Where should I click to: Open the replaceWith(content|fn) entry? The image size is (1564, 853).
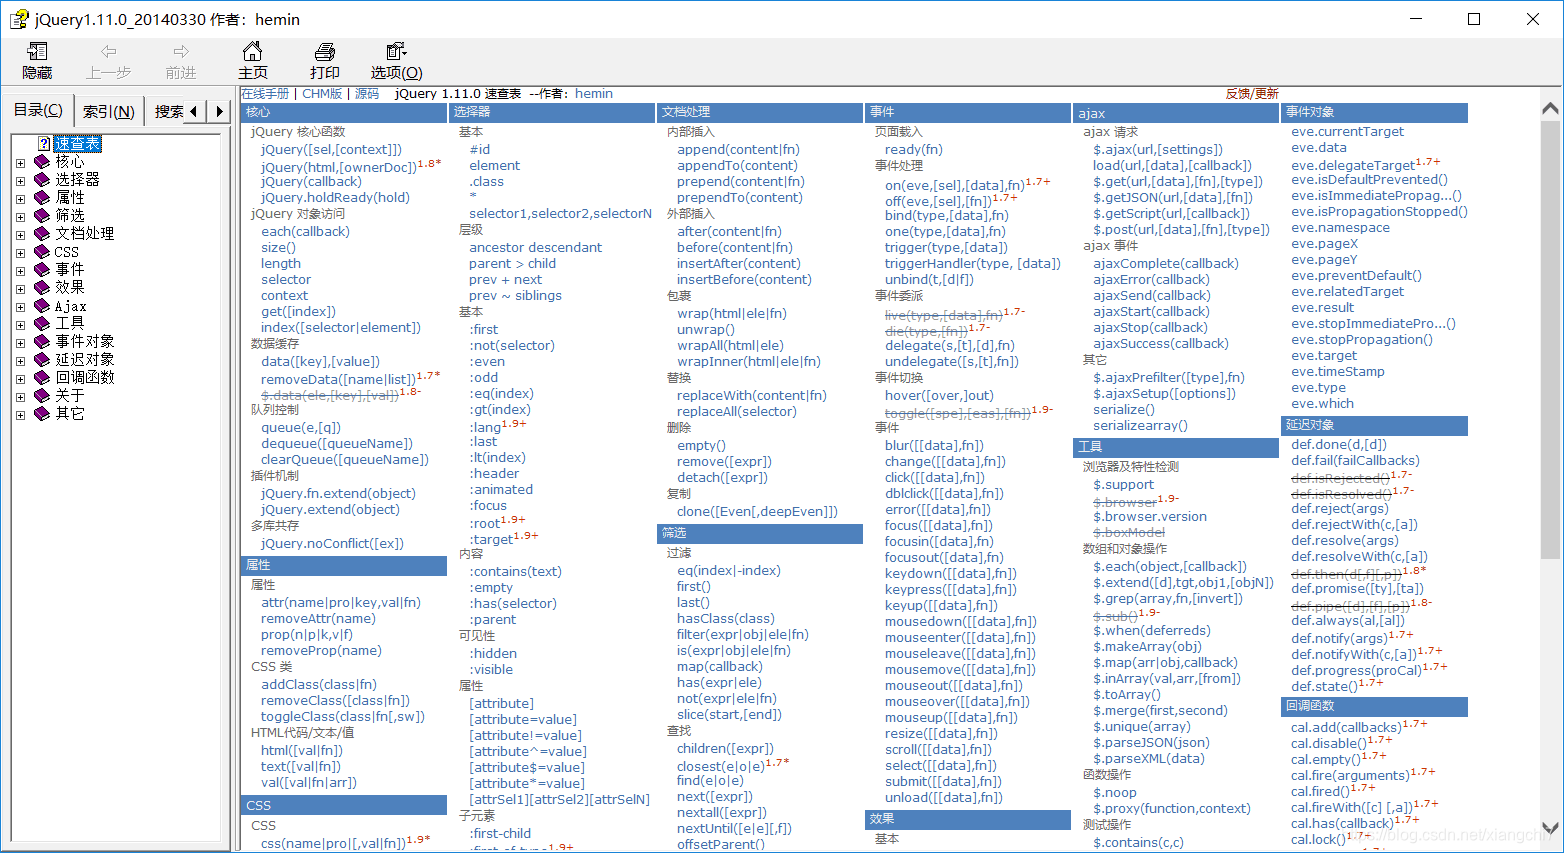(x=752, y=396)
